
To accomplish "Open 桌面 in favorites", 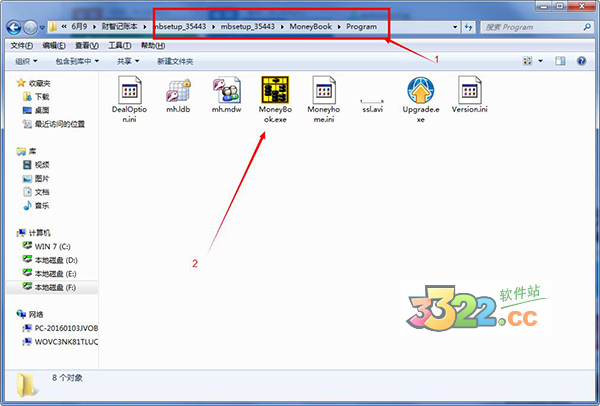I will coord(42,110).
